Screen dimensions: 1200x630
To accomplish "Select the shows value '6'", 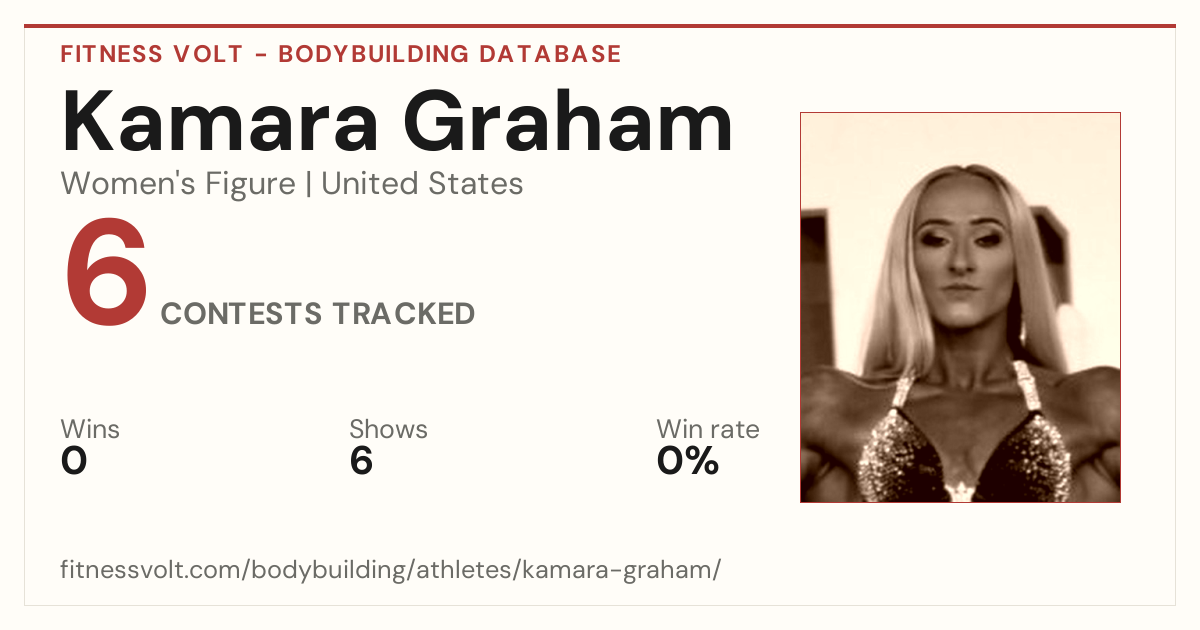I will coord(361,461).
